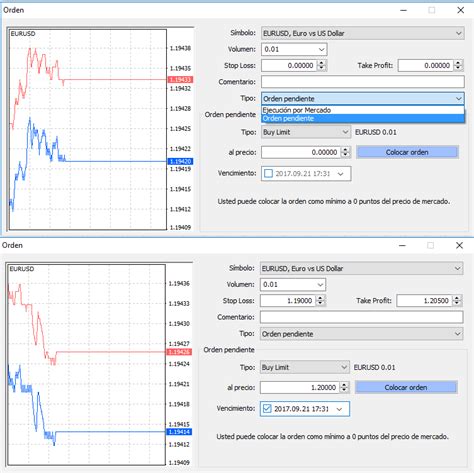The image size is (474, 473).
Task: Uncheck Vencimiento checkbox in lower window
Action: pos(267,409)
